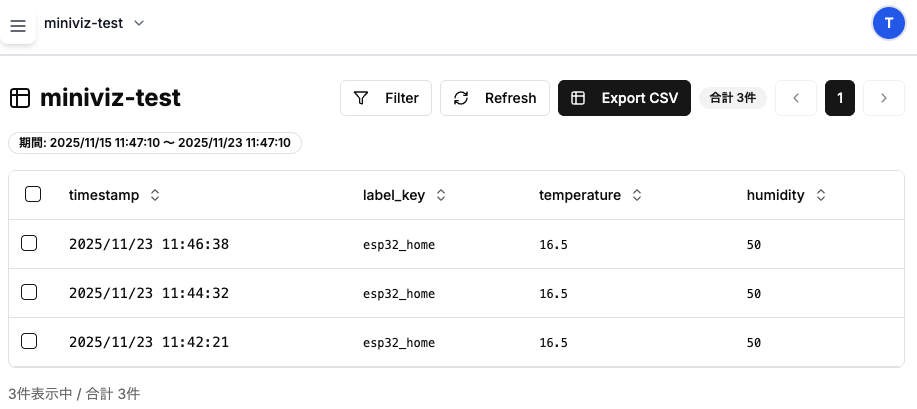The image size is (917, 409).
Task: Select the 11:44:32 row checkbox
Action: (29, 292)
